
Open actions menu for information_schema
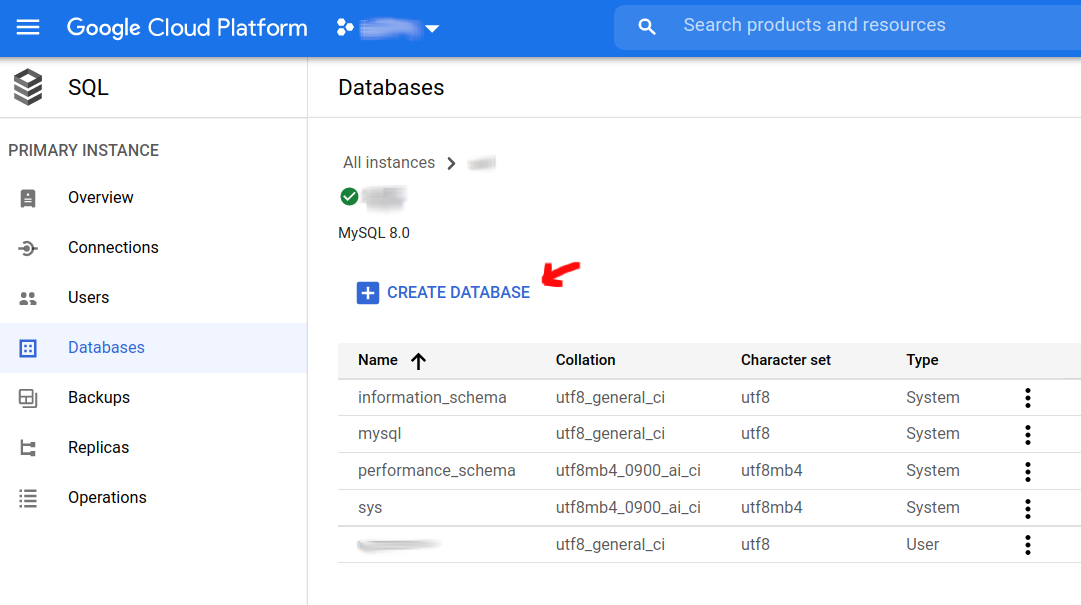click(1027, 398)
